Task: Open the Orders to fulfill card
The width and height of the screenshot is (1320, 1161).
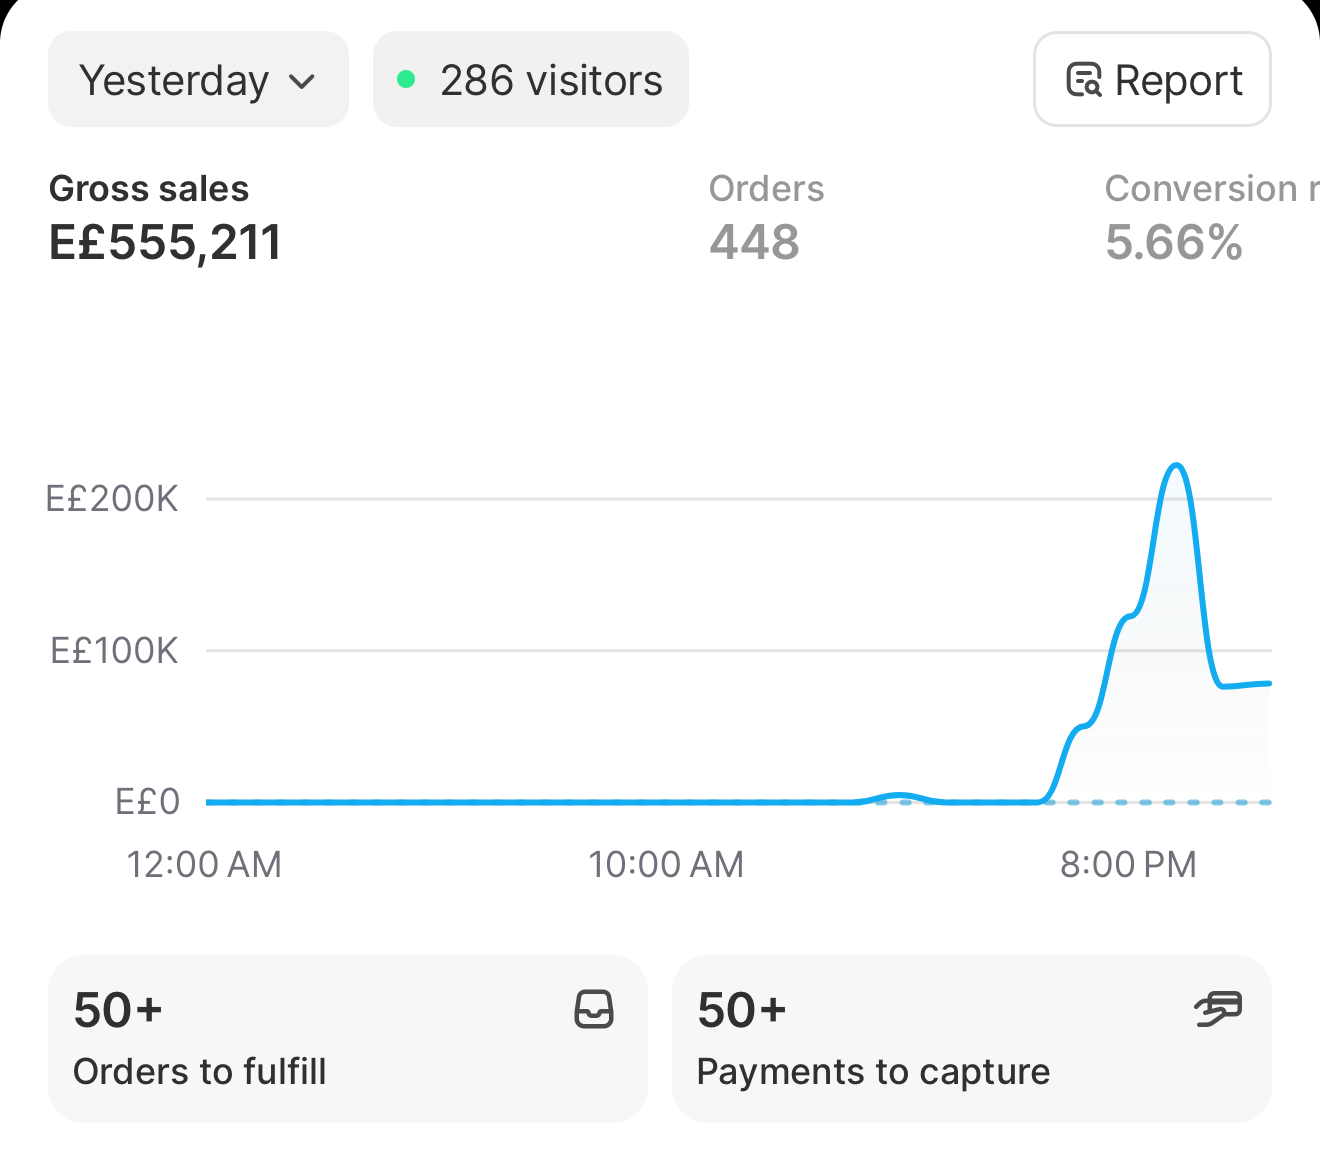Action: pos(348,1039)
